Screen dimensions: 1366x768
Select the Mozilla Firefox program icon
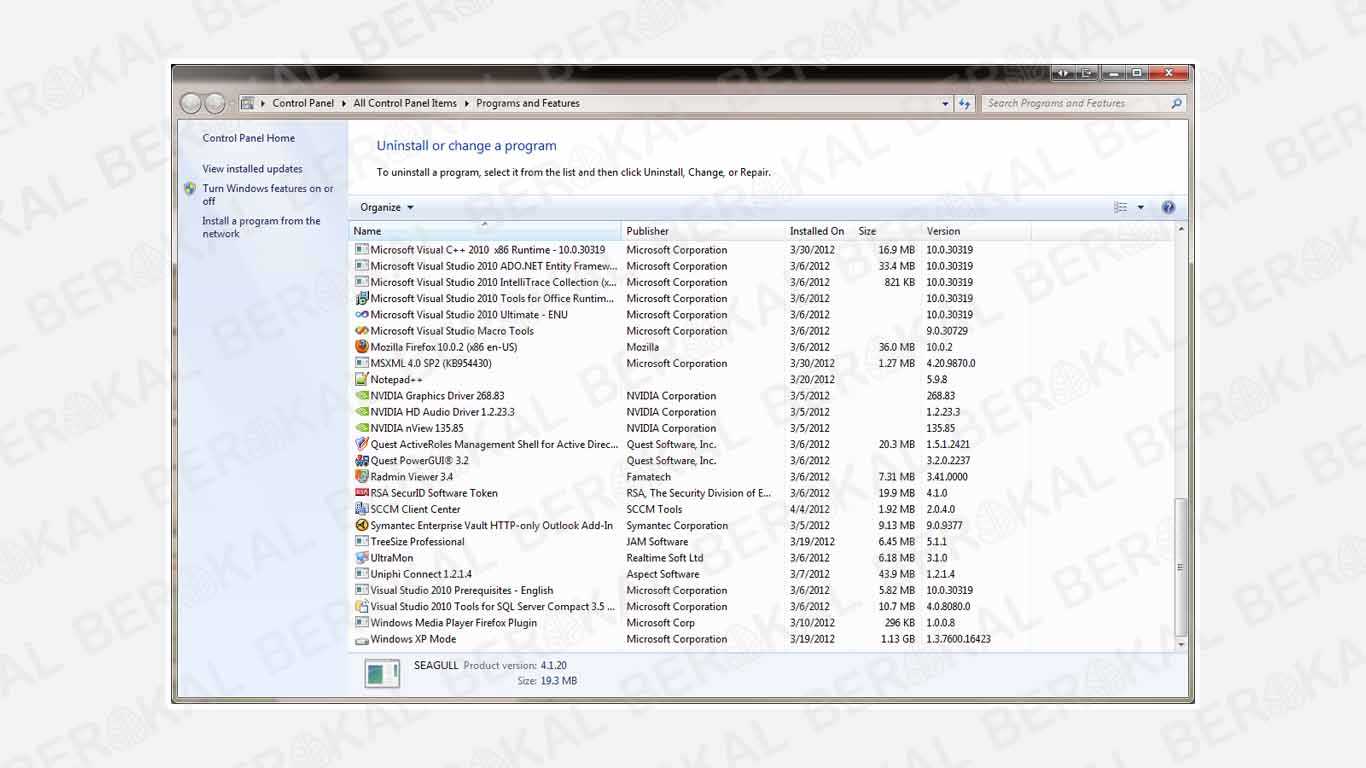[362, 347]
